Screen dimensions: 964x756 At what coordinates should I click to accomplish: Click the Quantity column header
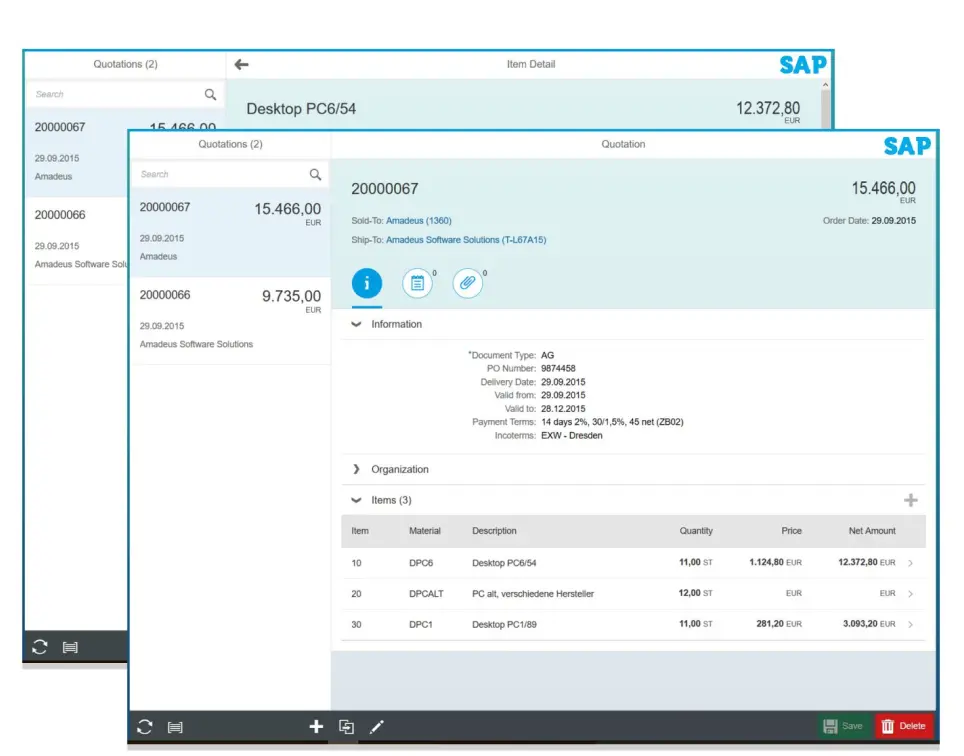point(696,531)
